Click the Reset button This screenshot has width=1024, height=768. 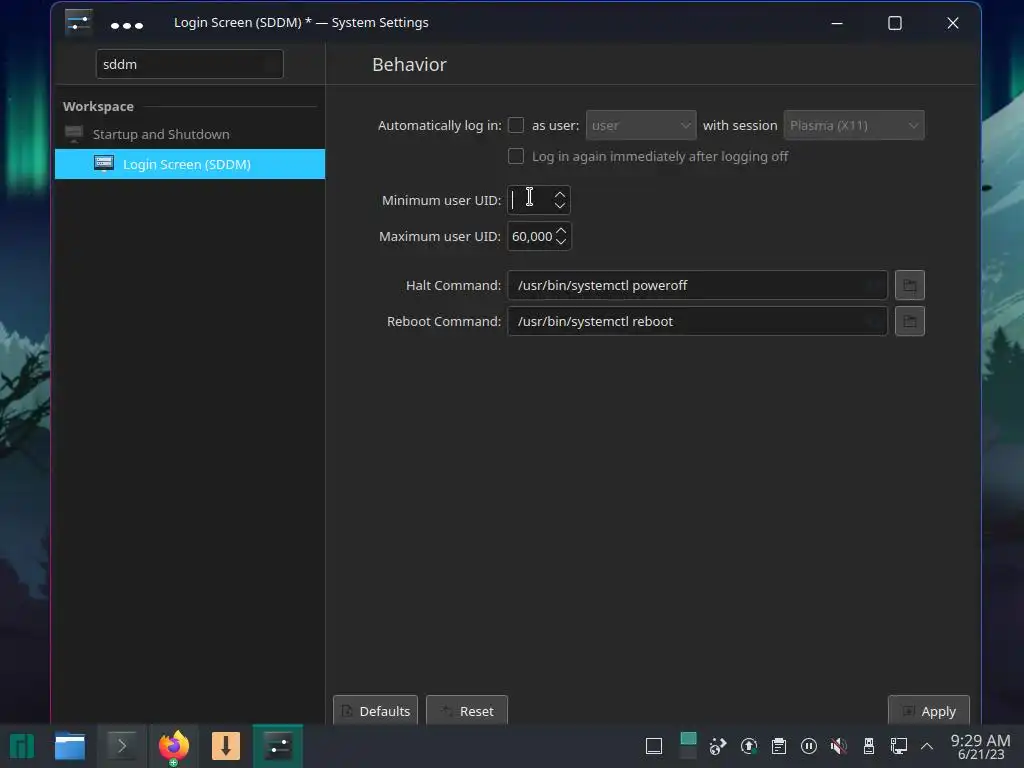coord(466,711)
